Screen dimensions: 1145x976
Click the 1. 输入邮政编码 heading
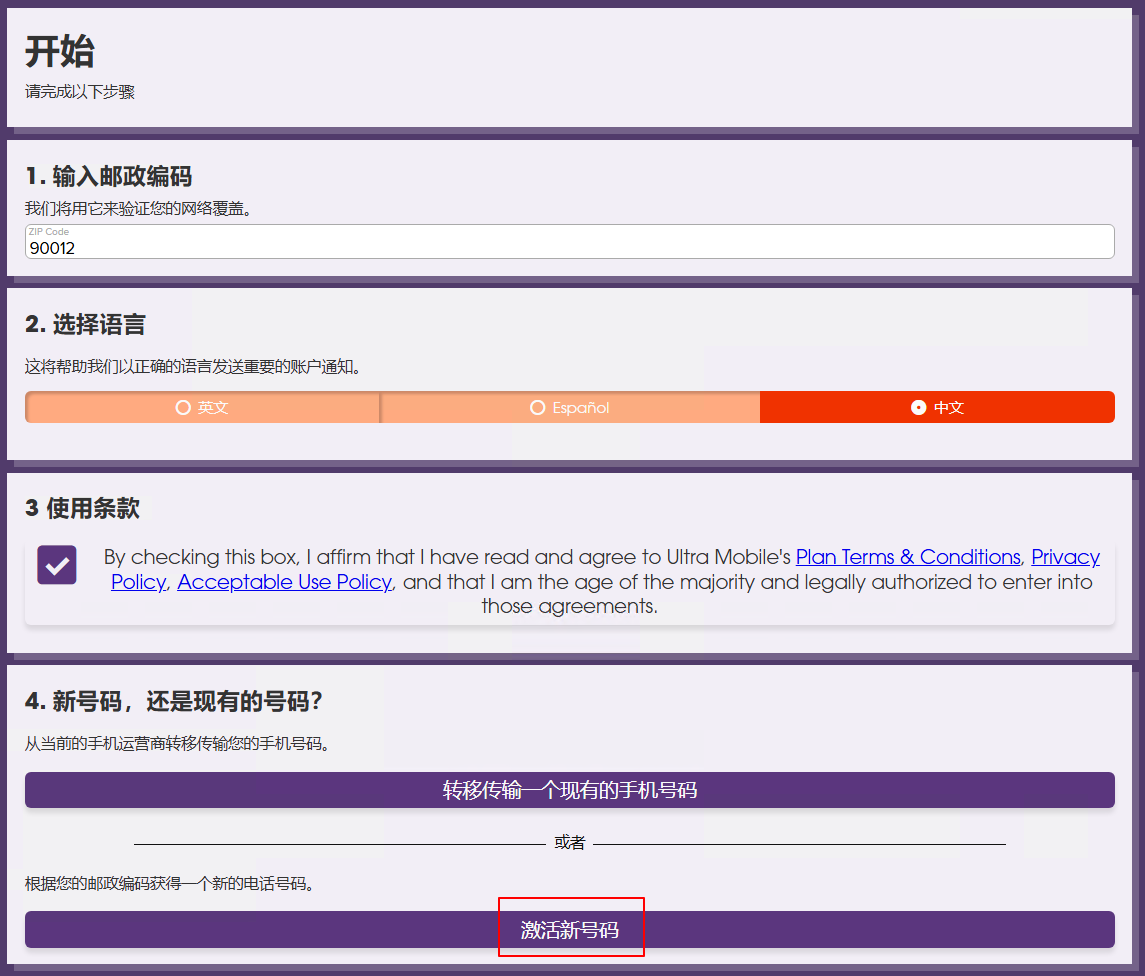pyautogui.click(x=108, y=177)
